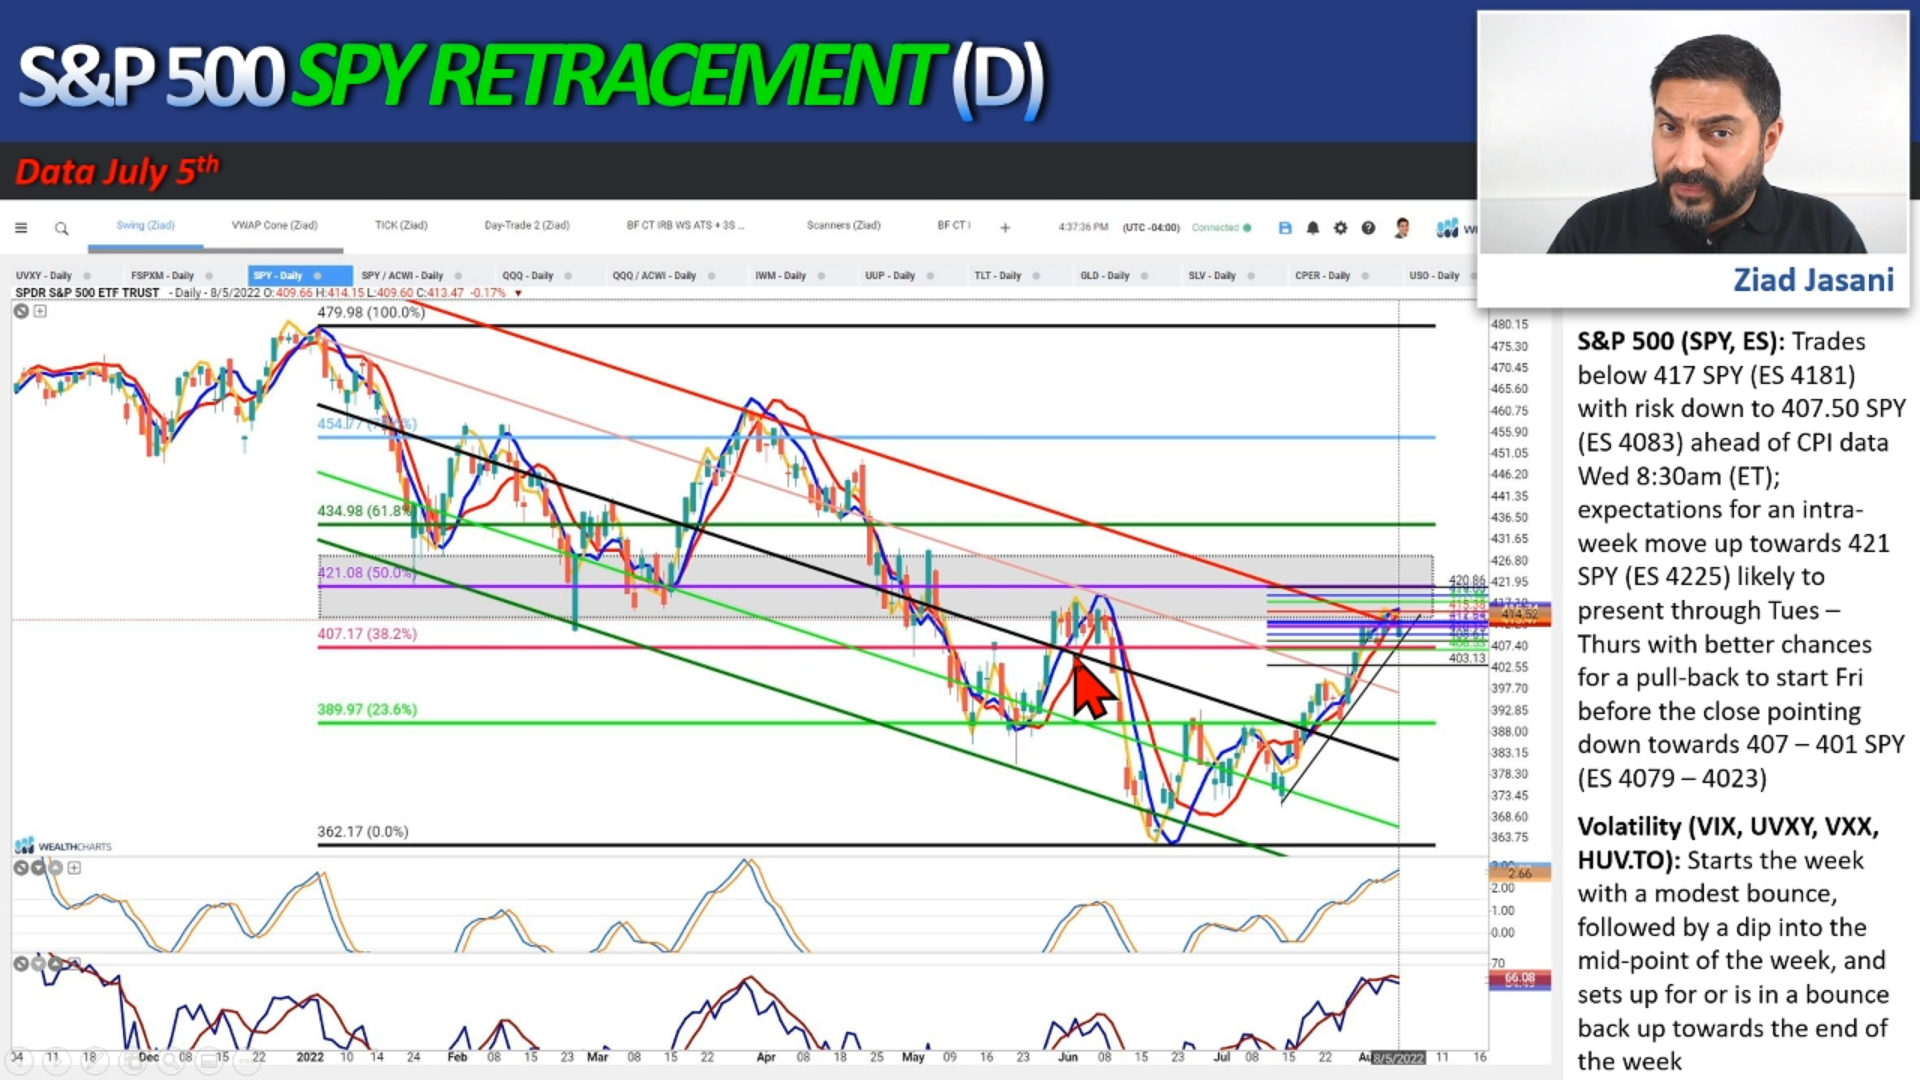Switch to Scanners (Ziad) tab
This screenshot has height=1080, width=1920.
[843, 226]
